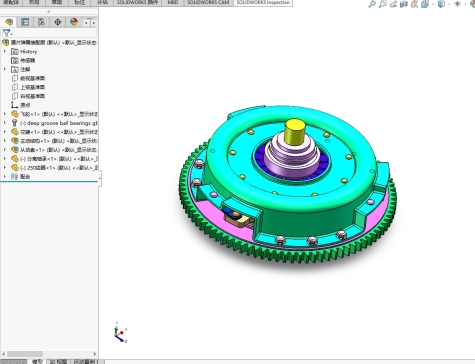Click the deep groove bearing component icon

(14, 123)
